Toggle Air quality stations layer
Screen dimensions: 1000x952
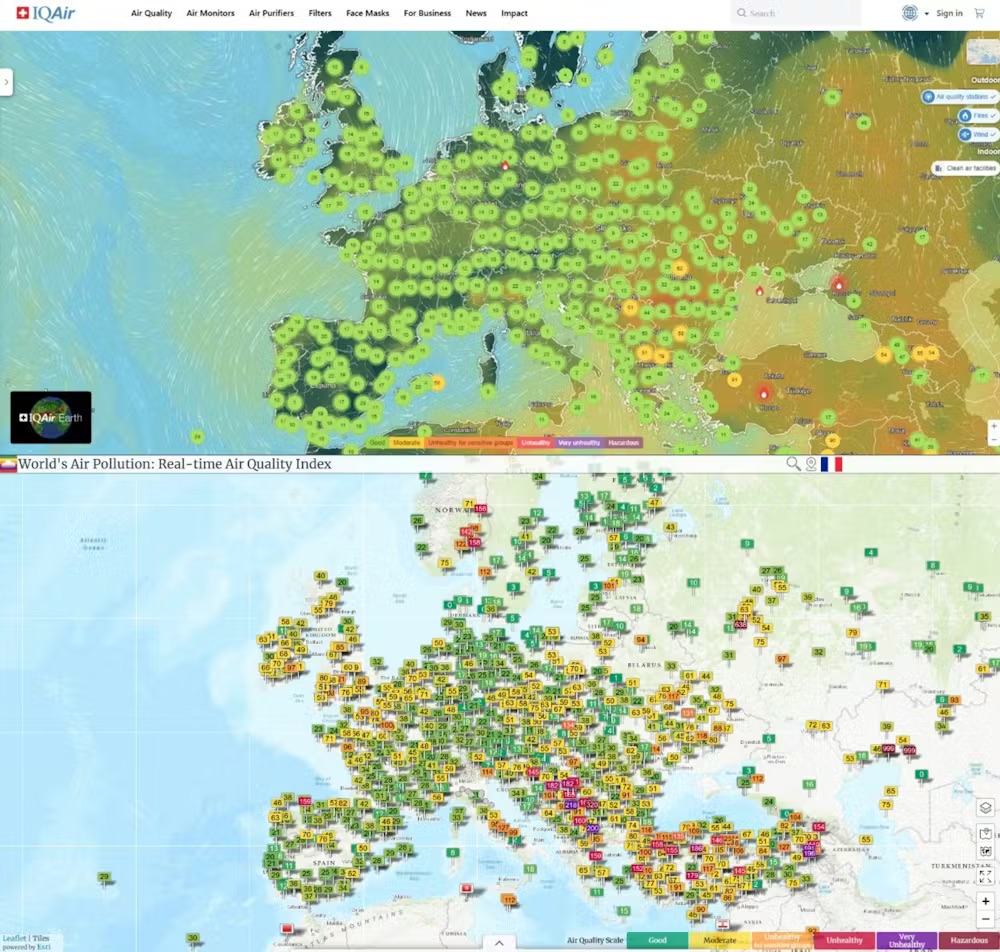click(x=961, y=97)
